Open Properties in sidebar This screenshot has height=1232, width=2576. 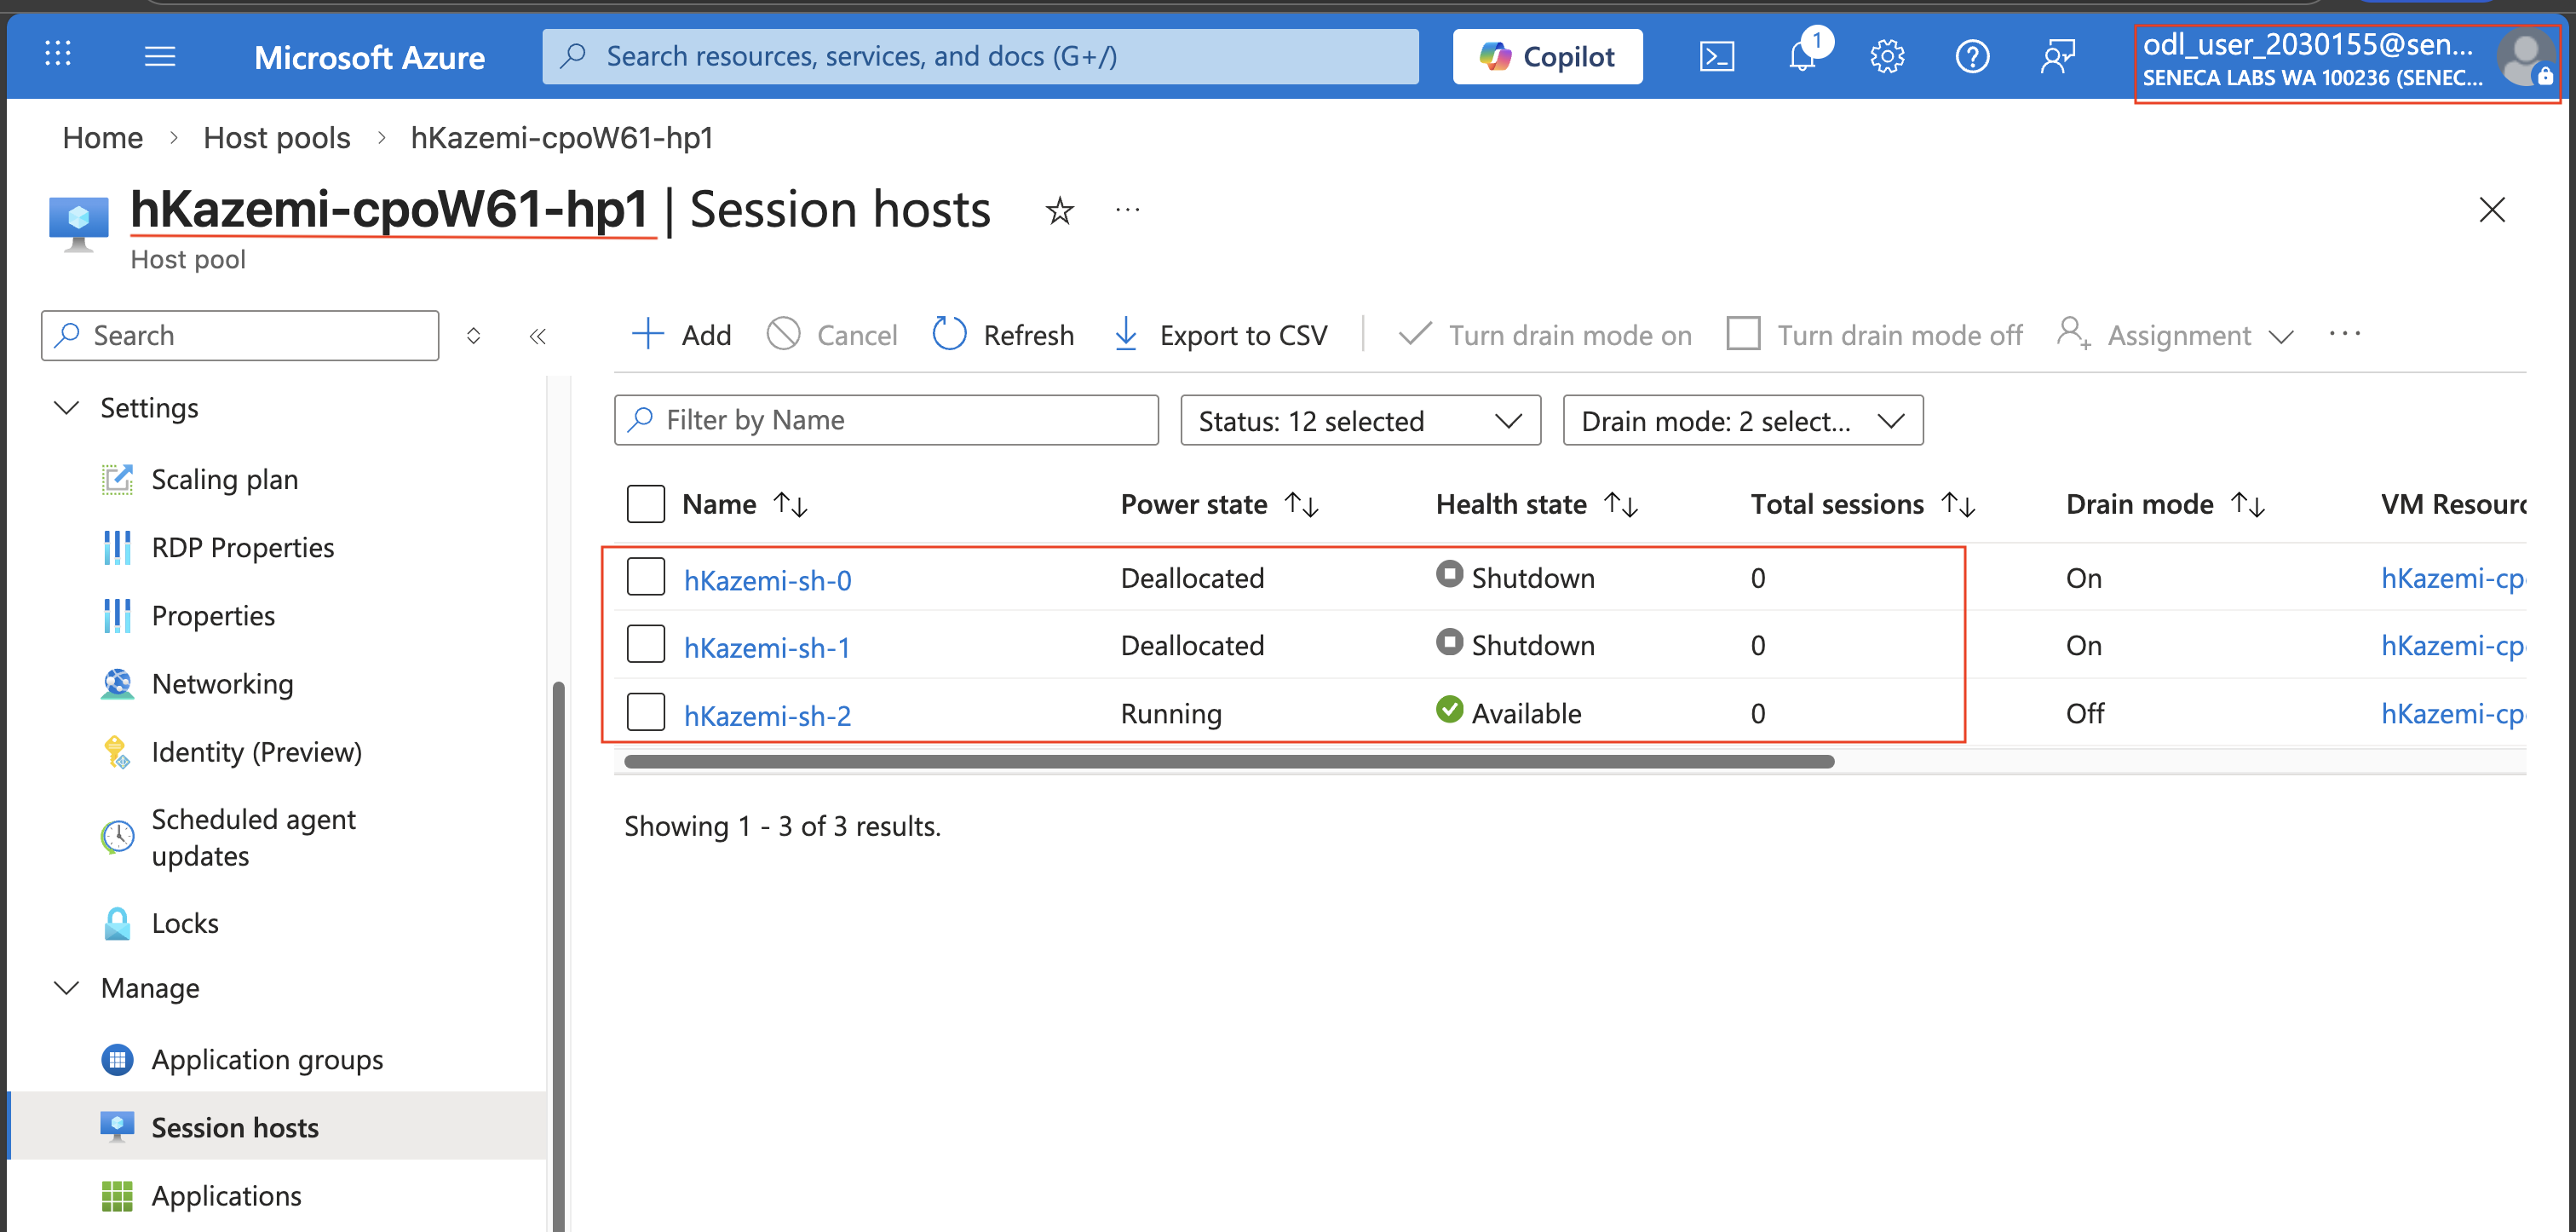pos(212,616)
